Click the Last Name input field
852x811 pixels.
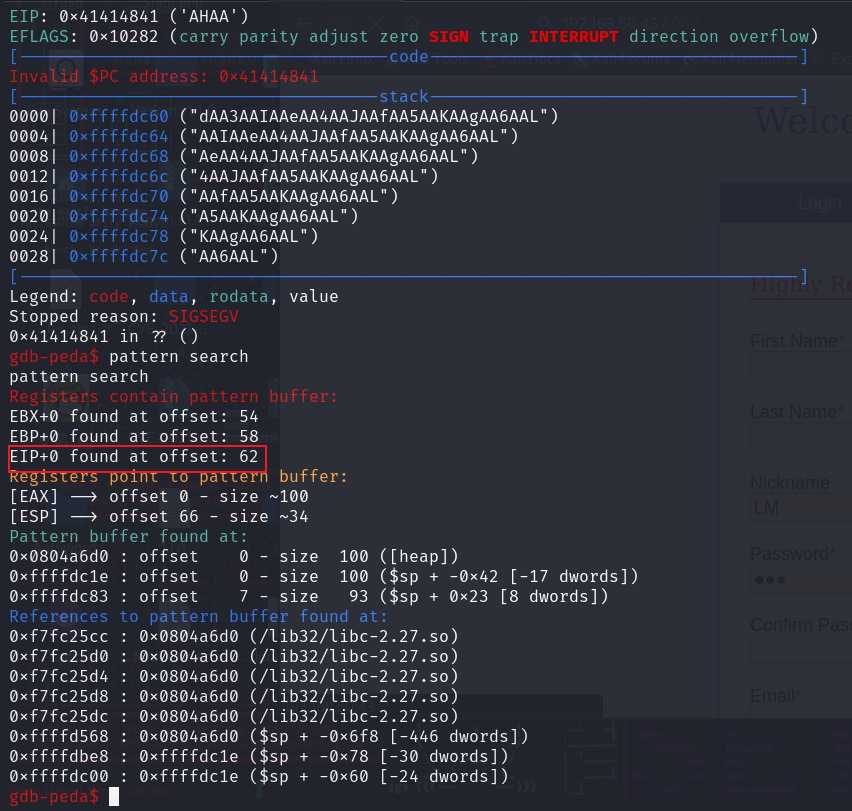point(801,436)
